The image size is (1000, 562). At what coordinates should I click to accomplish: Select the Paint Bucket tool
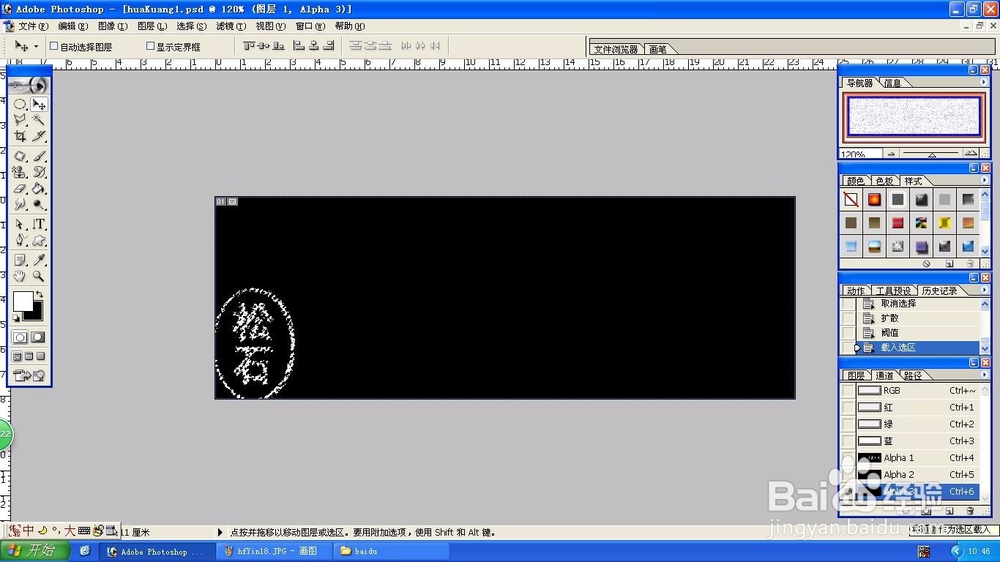coord(39,189)
